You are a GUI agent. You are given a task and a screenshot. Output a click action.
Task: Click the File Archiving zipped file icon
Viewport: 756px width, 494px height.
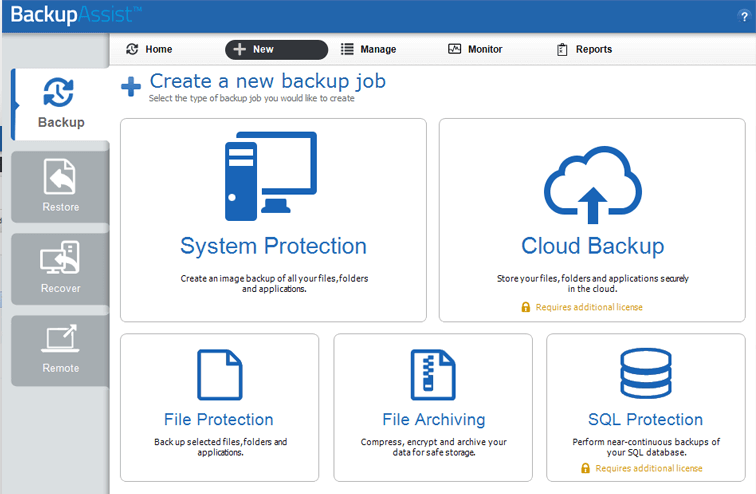(x=433, y=375)
